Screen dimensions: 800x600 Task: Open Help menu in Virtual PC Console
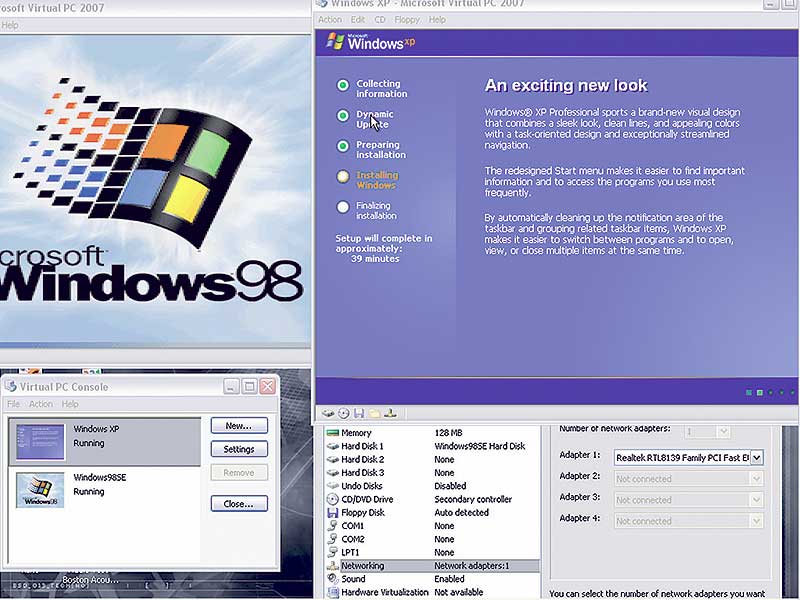click(70, 404)
